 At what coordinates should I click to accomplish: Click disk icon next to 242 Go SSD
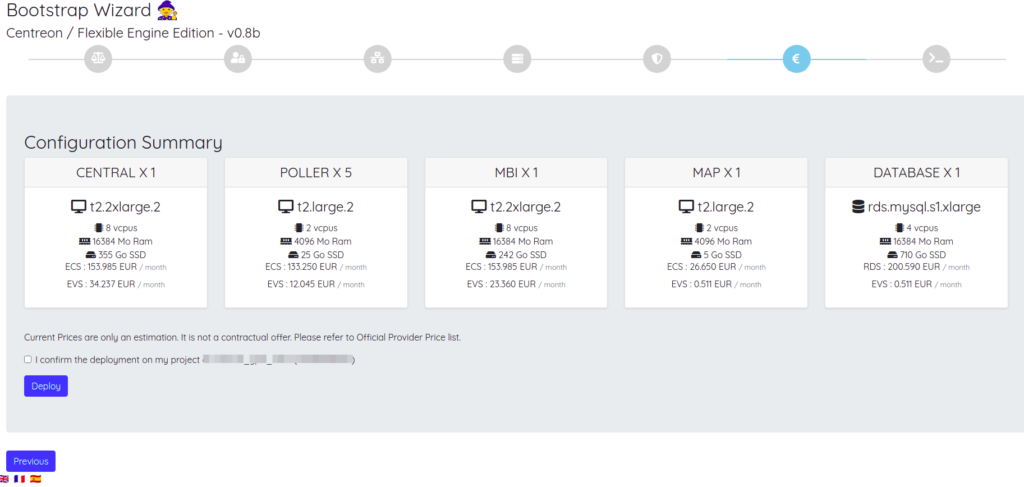click(x=491, y=255)
